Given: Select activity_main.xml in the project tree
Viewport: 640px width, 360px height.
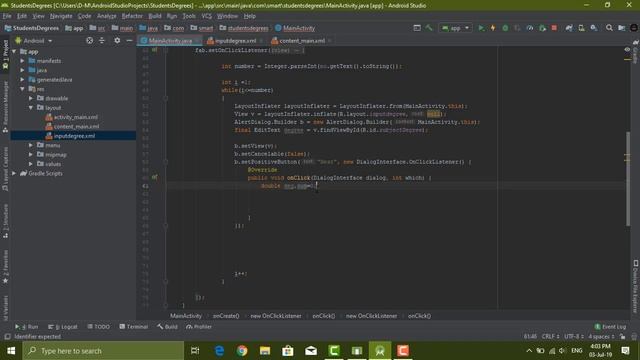Looking at the screenshot, I should [76, 117].
